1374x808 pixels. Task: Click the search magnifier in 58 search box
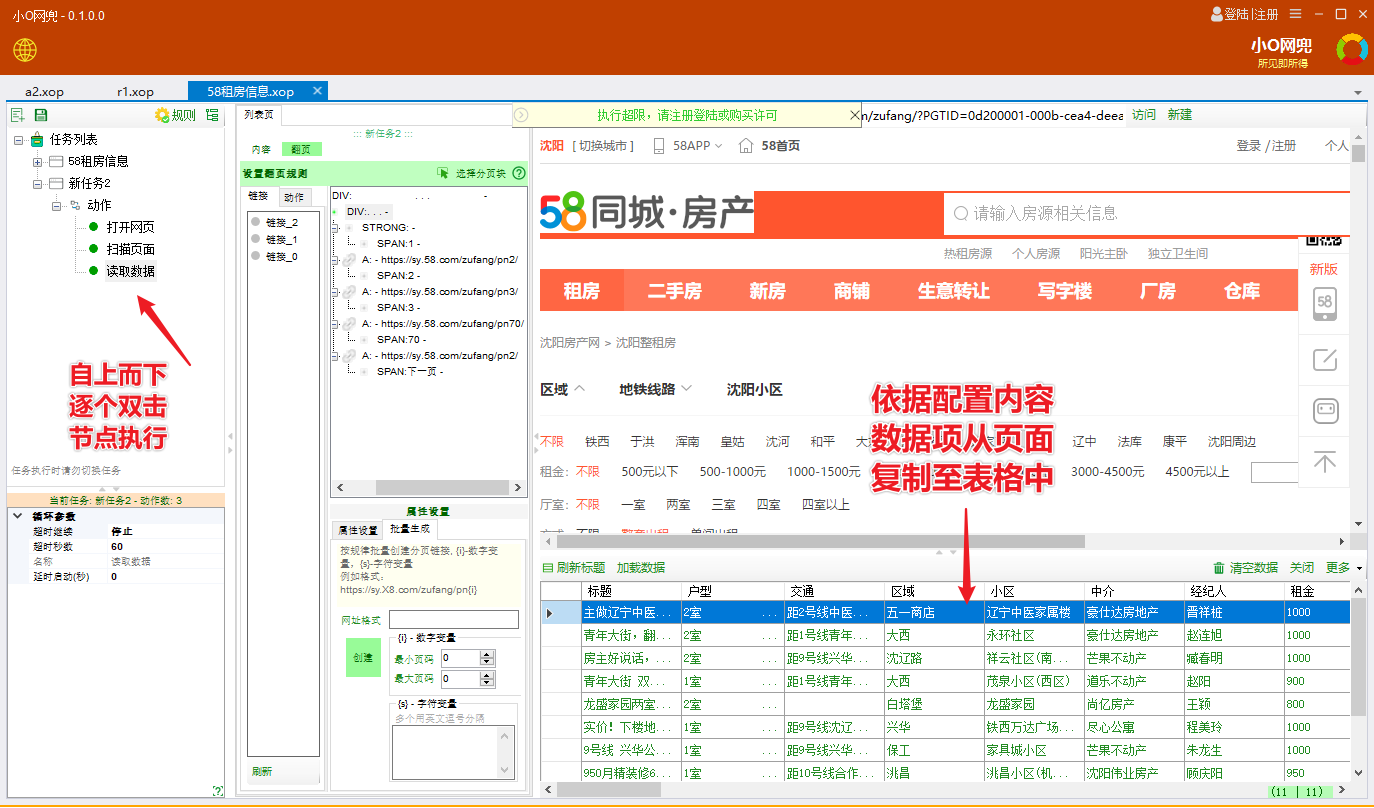tap(961, 213)
